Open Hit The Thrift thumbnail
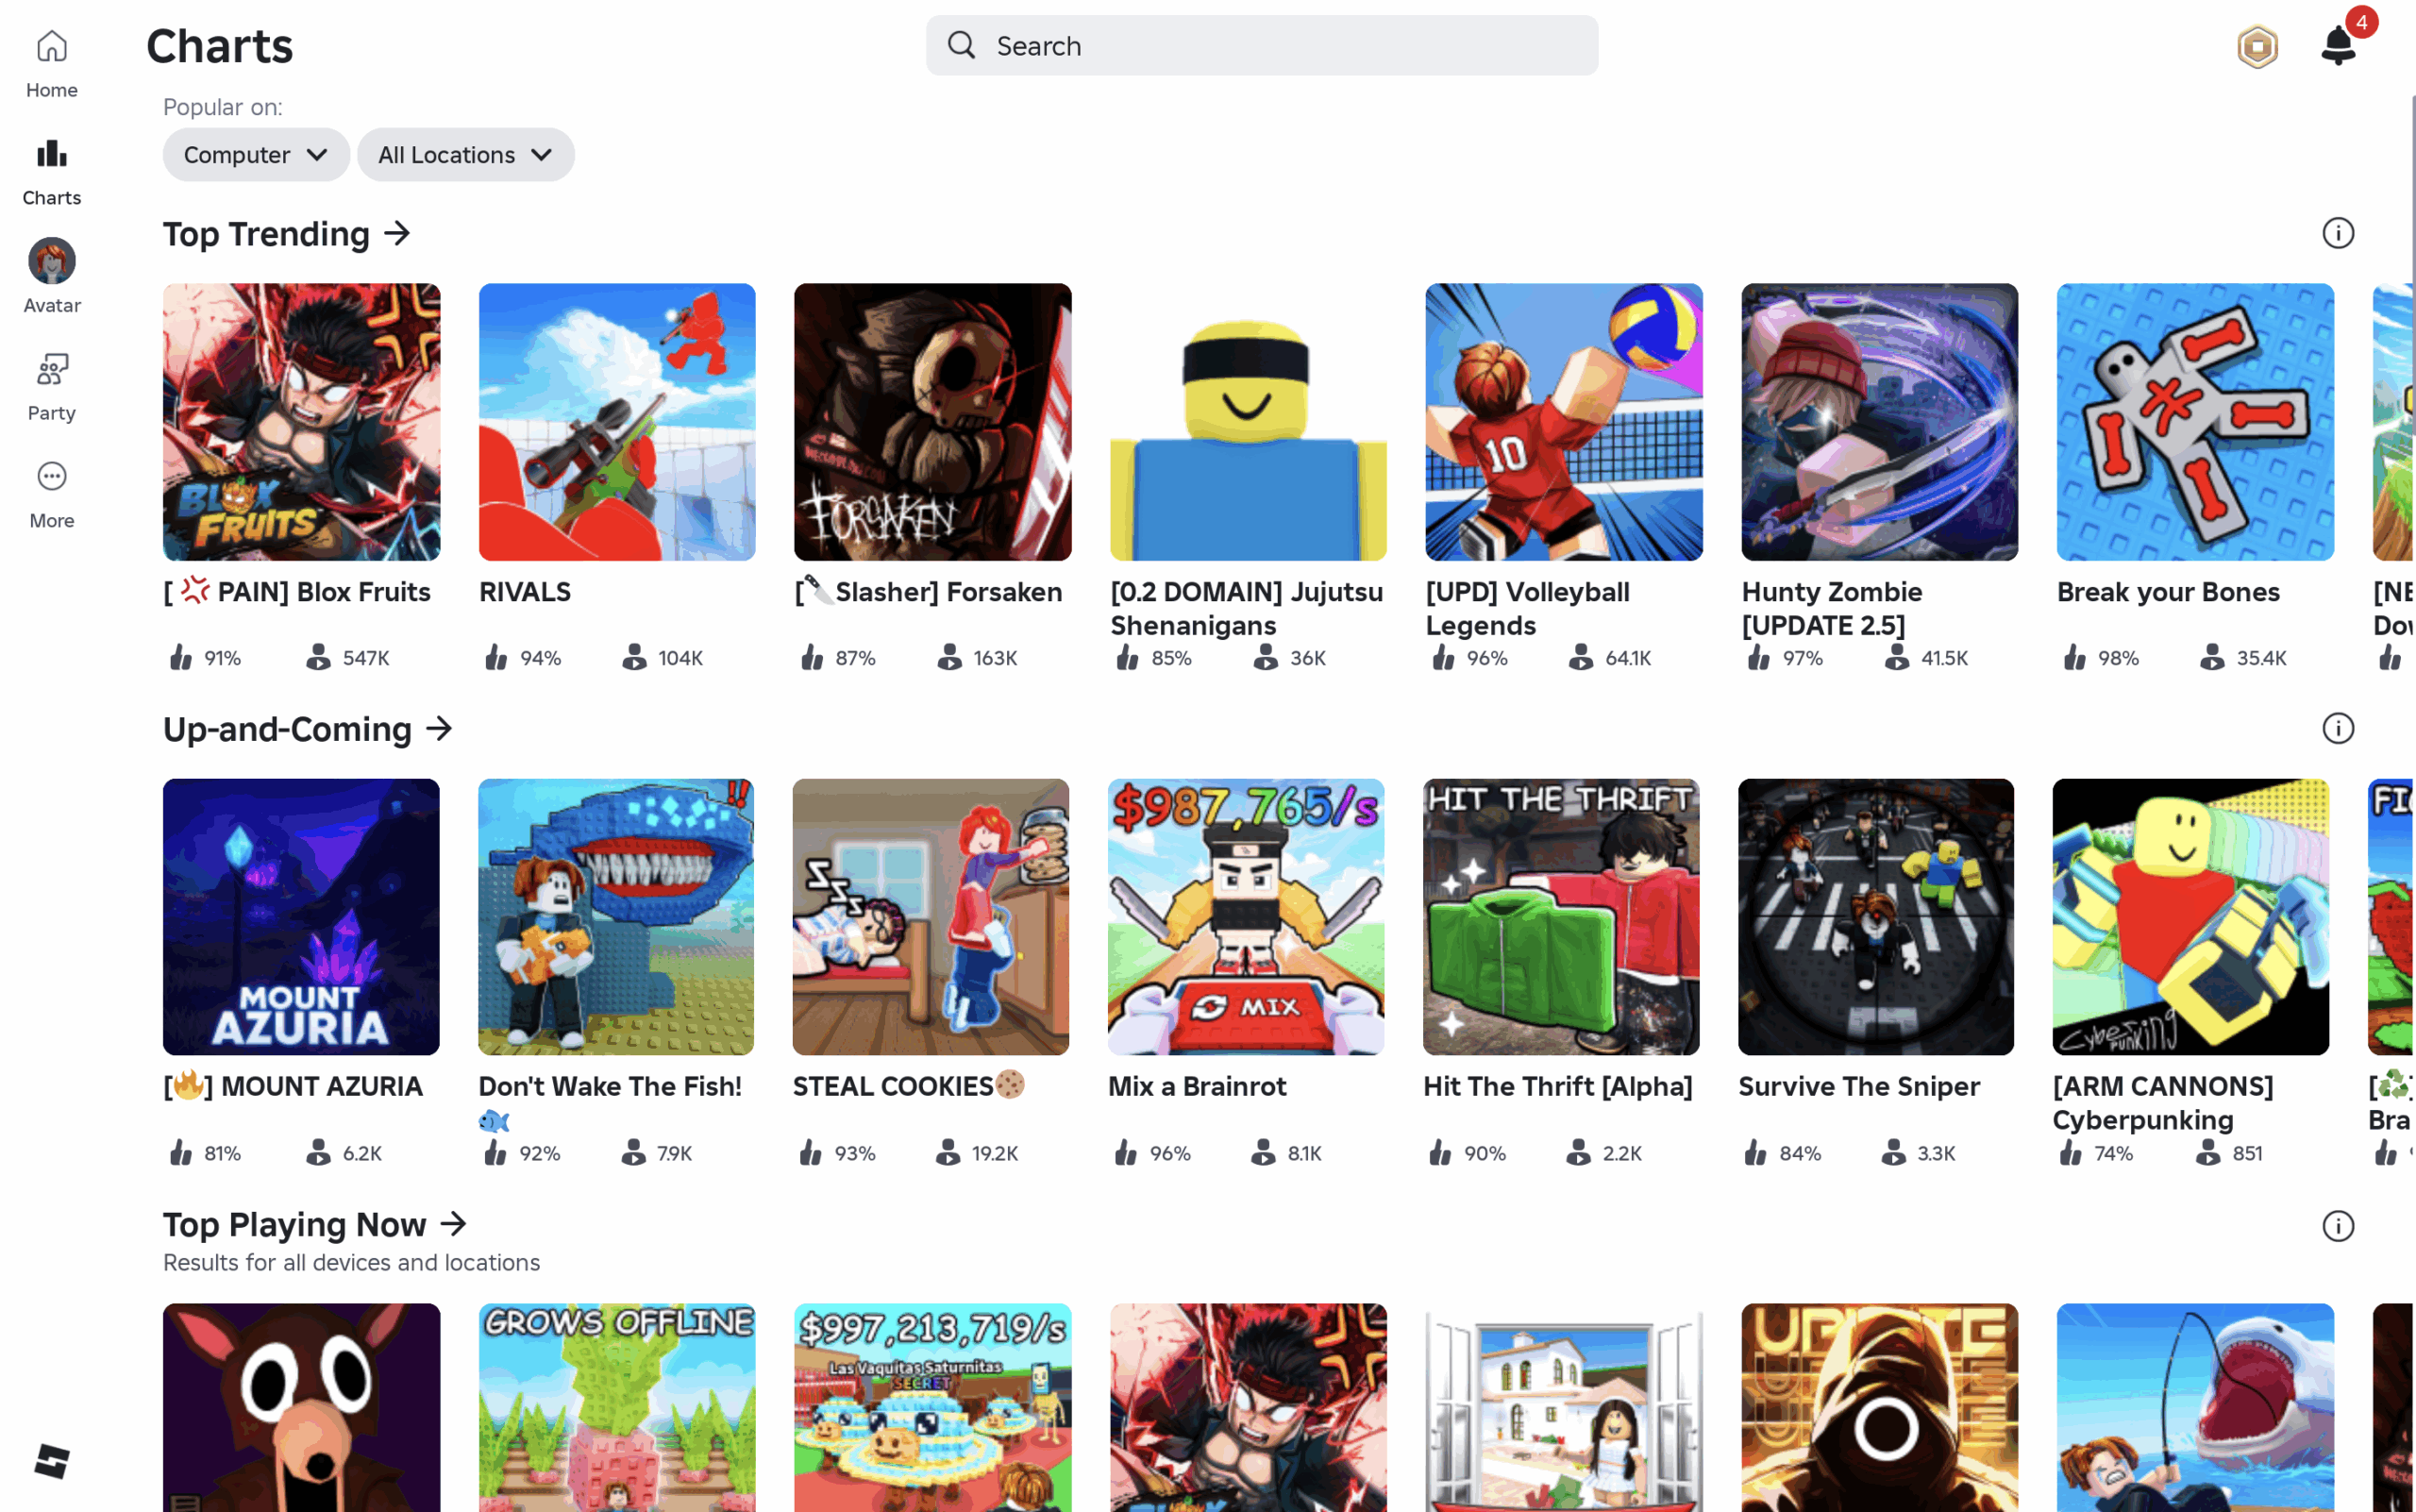 tap(1561, 917)
